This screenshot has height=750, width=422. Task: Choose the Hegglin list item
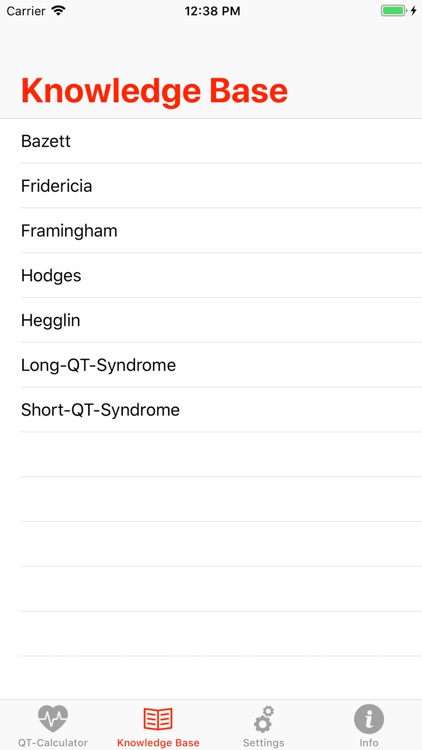(211, 320)
